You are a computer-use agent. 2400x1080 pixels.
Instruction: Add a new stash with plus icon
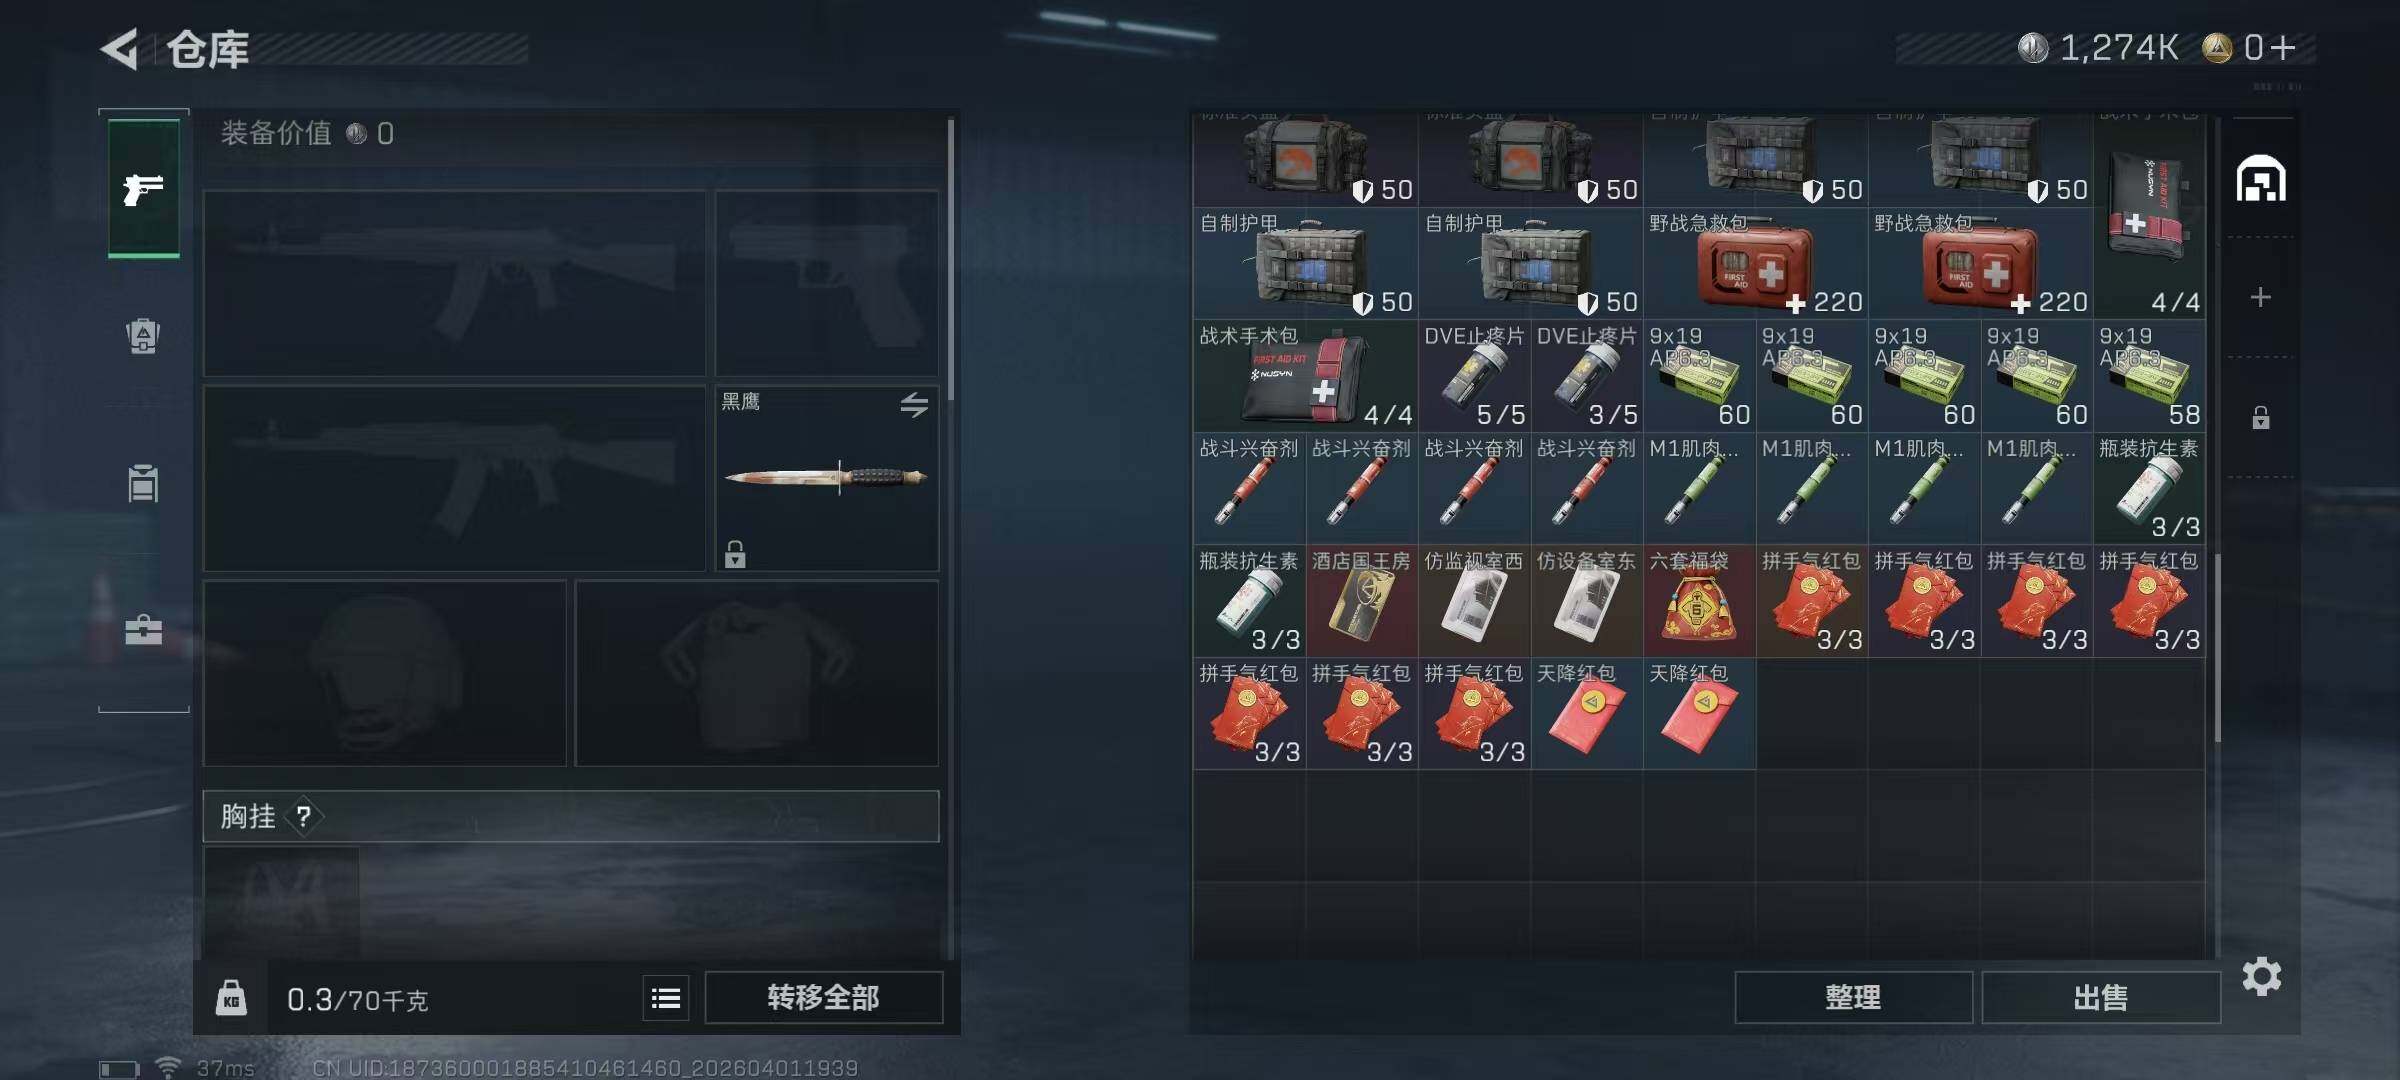coord(2261,297)
